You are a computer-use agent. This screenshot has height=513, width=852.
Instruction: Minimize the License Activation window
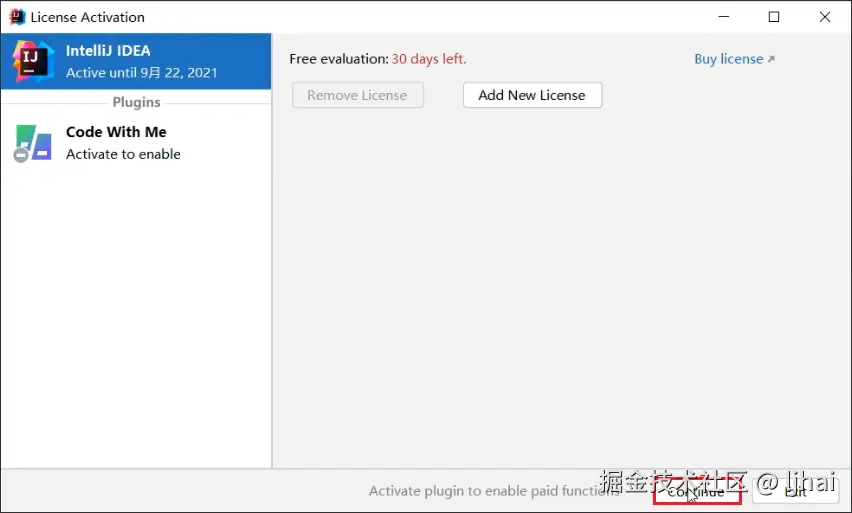pyautogui.click(x=724, y=17)
